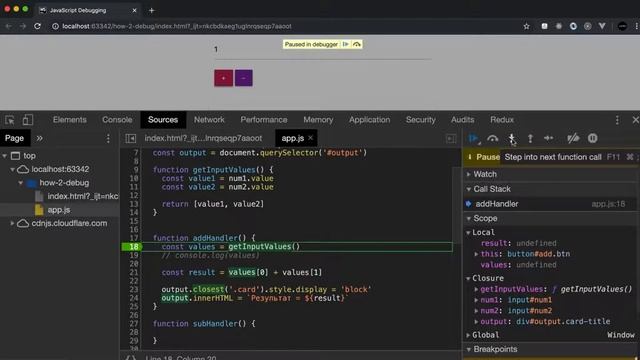The image size is (640, 360).
Task: Click line number 21 gutter to set breakpoint
Action: [134, 272]
